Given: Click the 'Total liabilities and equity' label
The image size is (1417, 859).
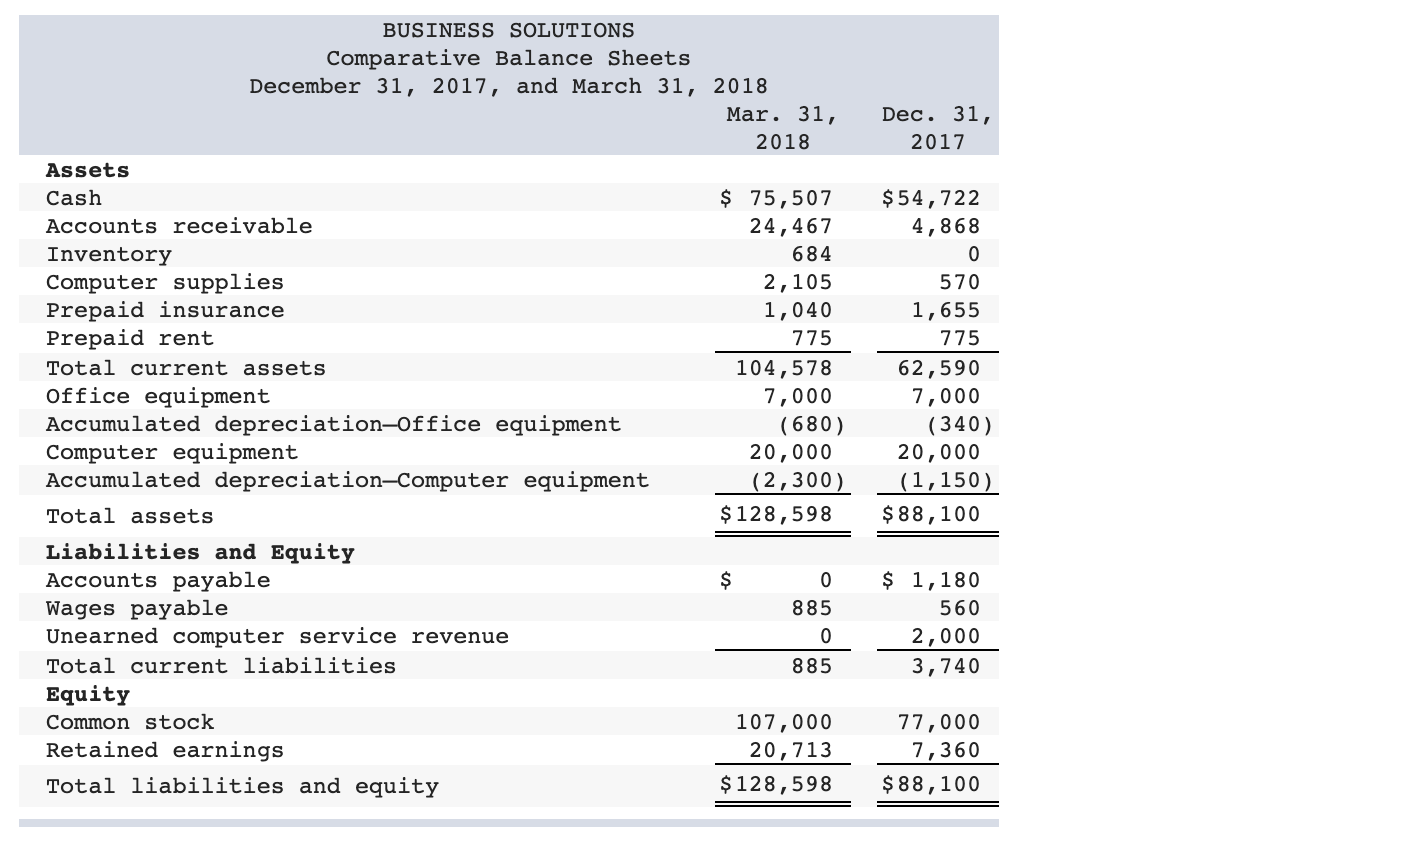Looking at the screenshot, I should click(x=242, y=786).
